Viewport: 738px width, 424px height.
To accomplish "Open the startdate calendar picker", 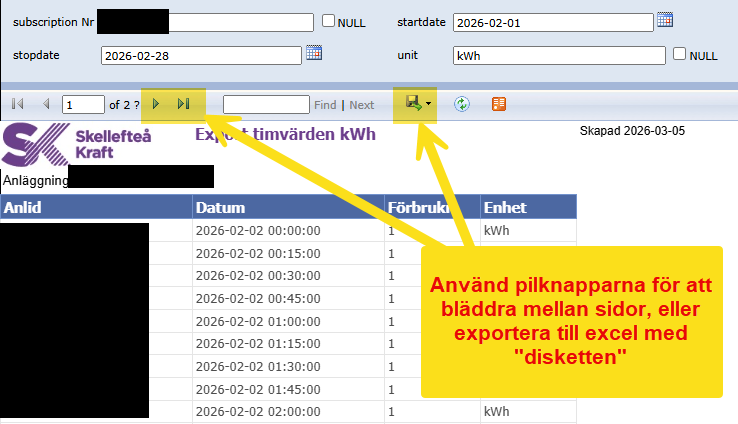I will (665, 20).
